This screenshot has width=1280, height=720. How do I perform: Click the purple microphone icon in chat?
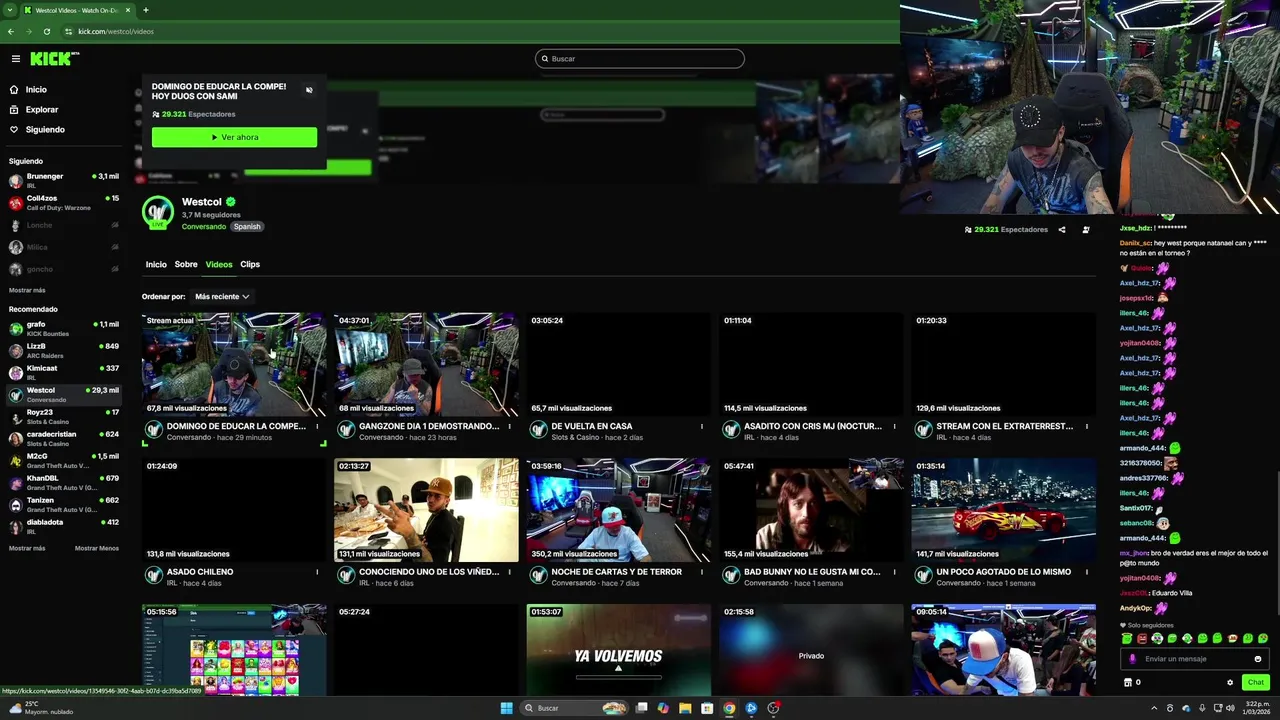1133,659
